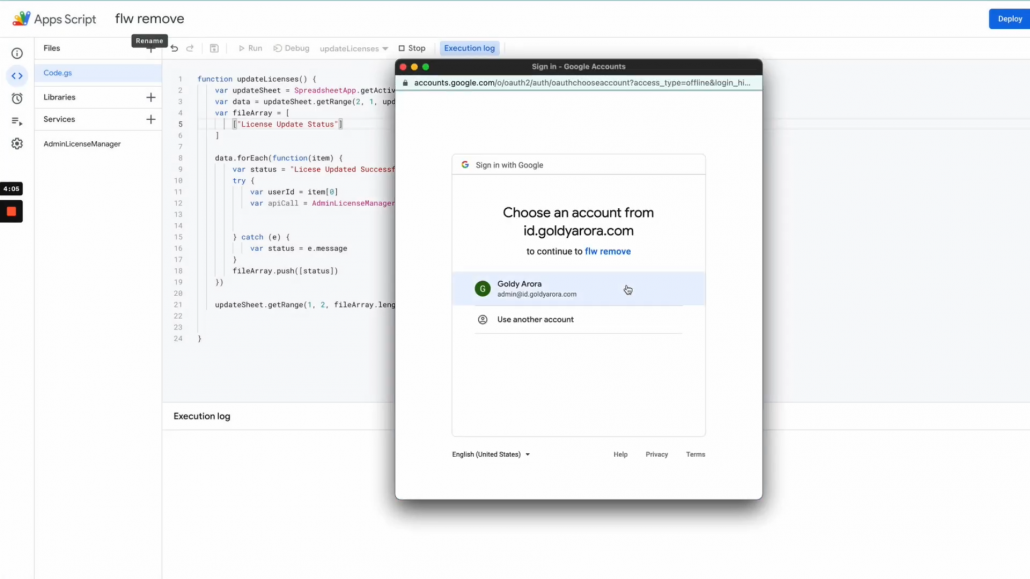Open the Overview info icon in sidebar
This screenshot has width=1030, height=579.
point(17,53)
